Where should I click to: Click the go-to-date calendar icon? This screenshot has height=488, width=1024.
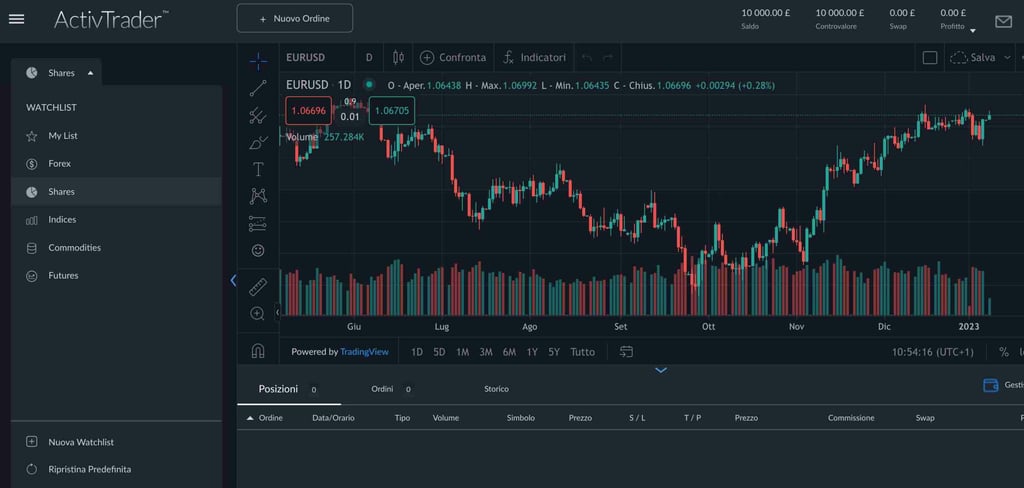(x=626, y=352)
